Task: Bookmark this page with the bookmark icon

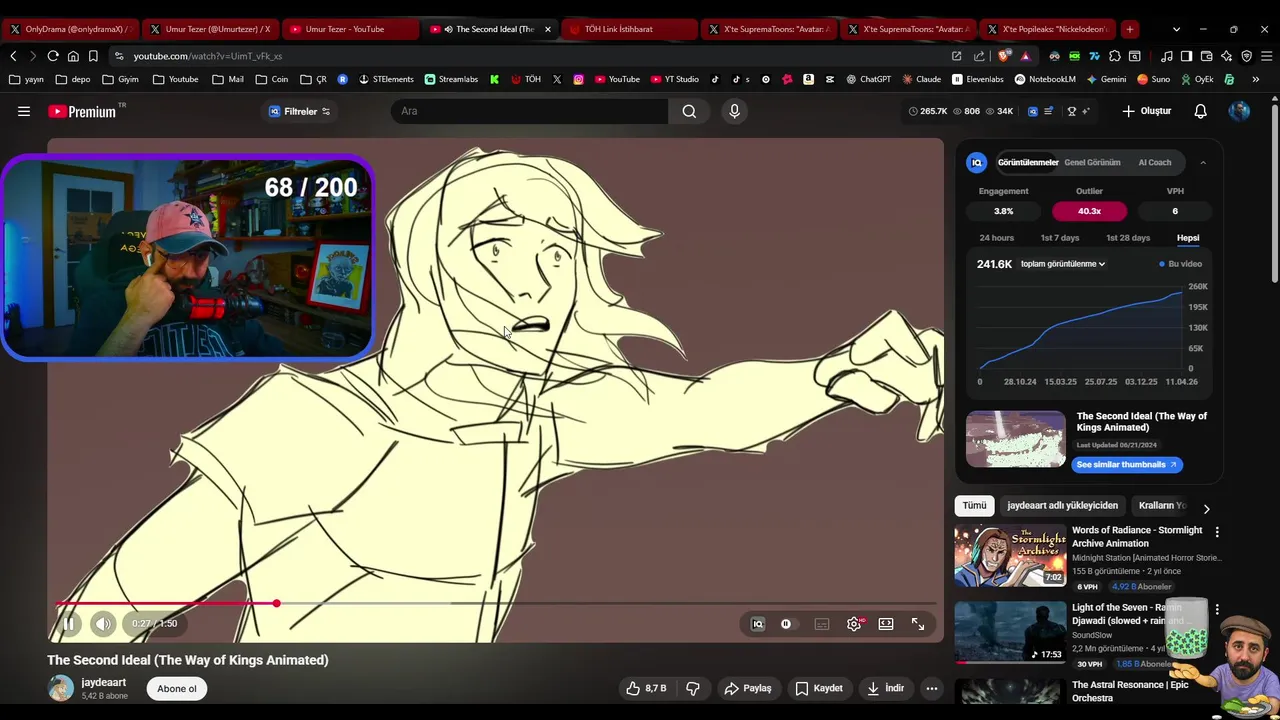Action: [x=93, y=56]
